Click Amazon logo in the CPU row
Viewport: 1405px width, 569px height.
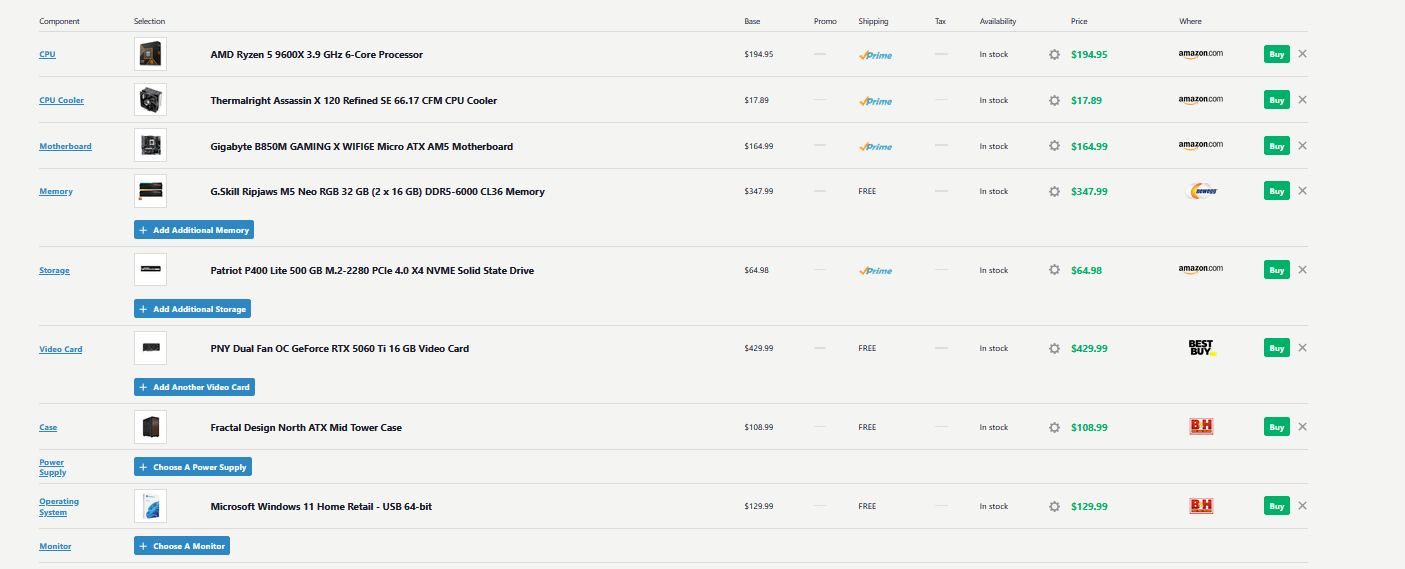1200,54
